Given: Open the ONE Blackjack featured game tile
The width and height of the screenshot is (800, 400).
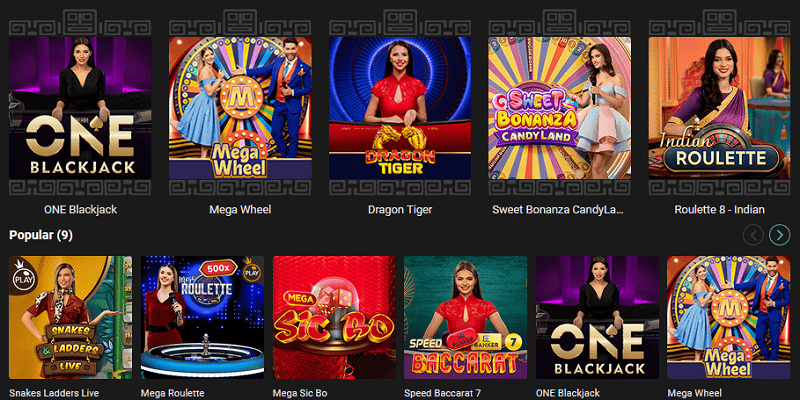Looking at the screenshot, I should (80, 108).
